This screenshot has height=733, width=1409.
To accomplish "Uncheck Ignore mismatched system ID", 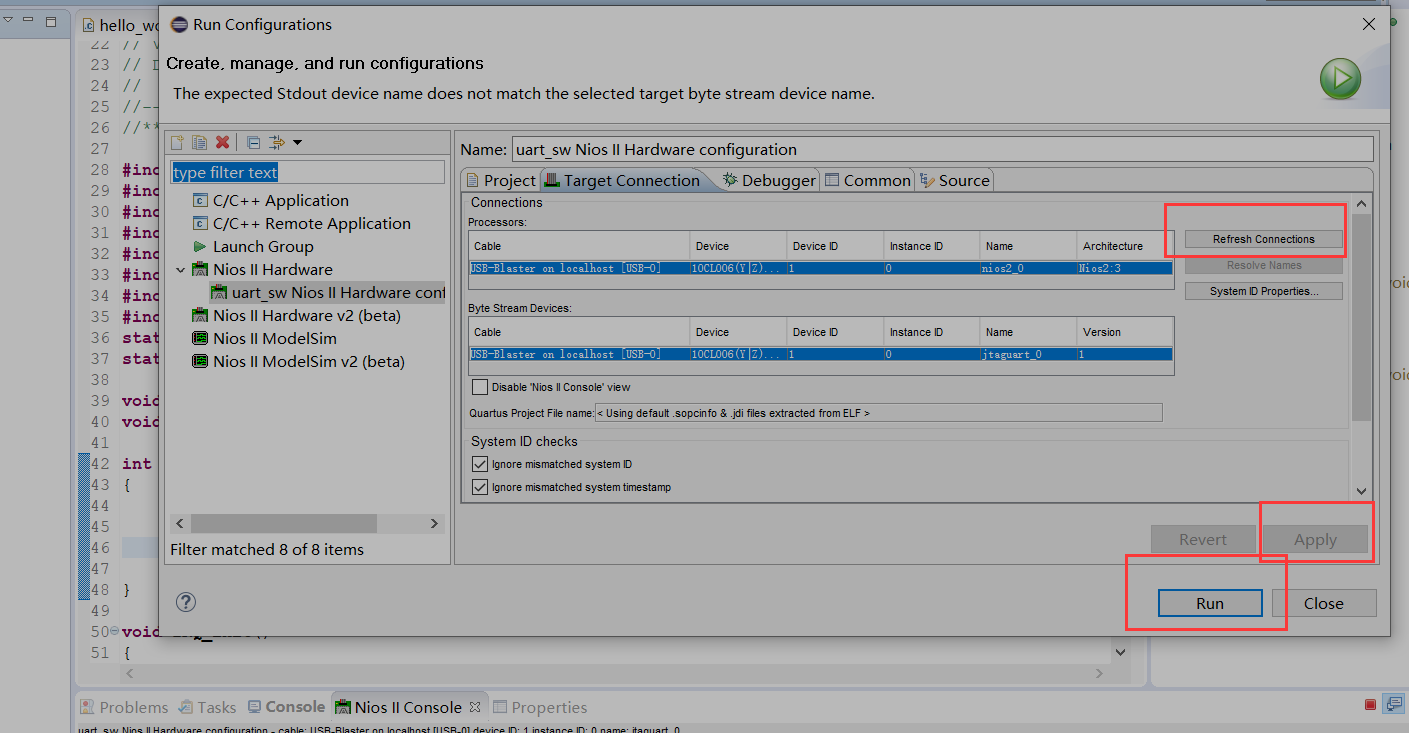I will click(x=481, y=463).
